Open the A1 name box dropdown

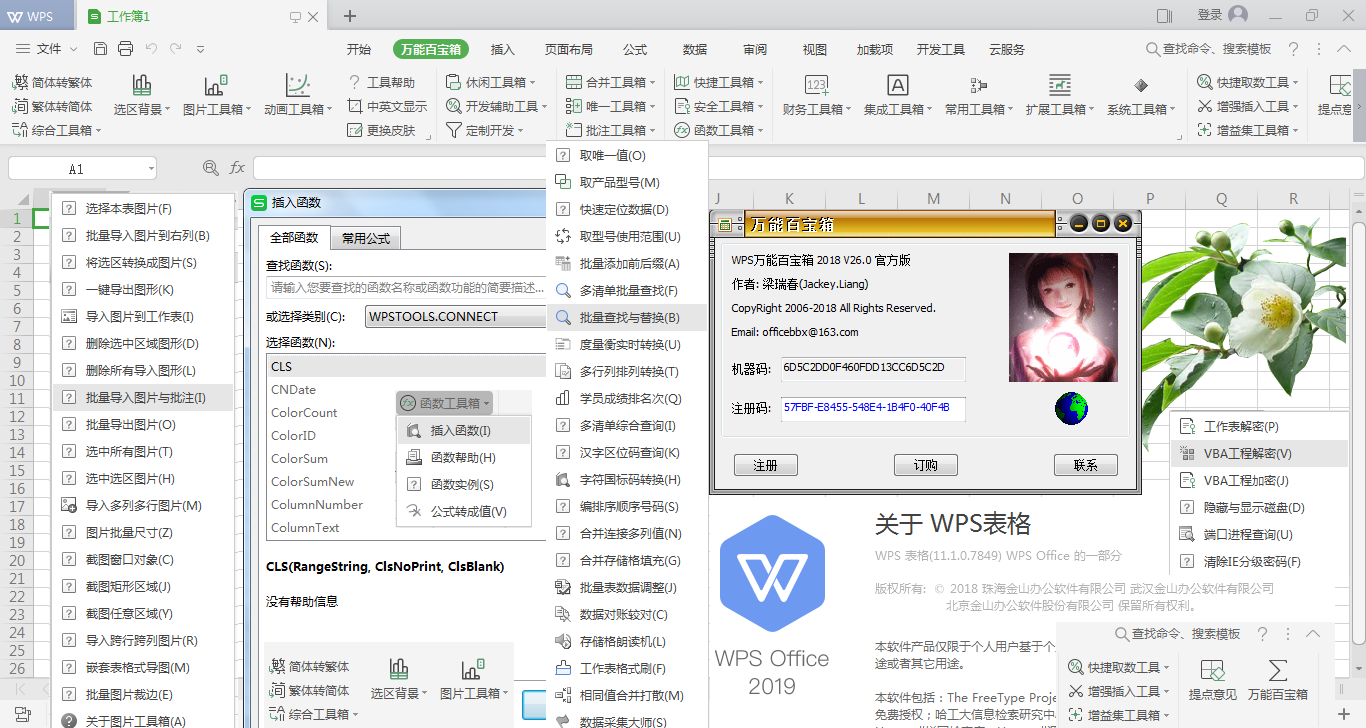click(x=150, y=169)
